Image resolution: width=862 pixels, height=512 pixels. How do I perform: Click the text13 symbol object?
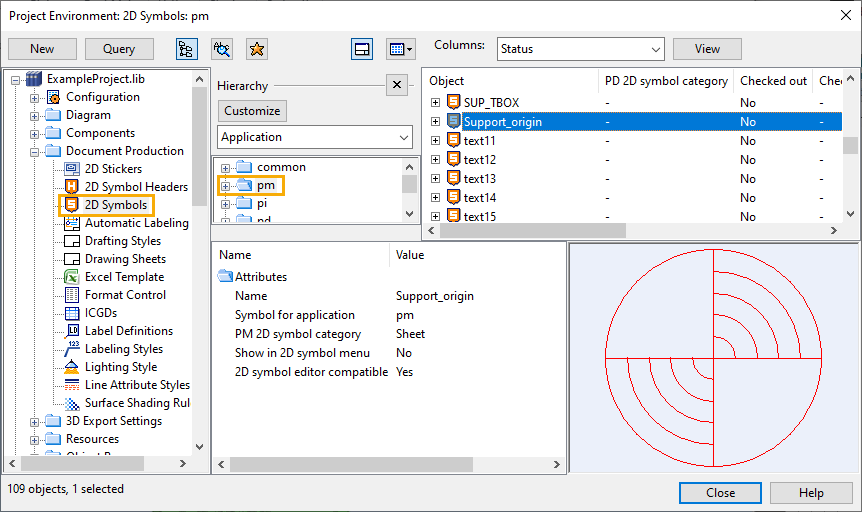pyautogui.click(x=479, y=179)
